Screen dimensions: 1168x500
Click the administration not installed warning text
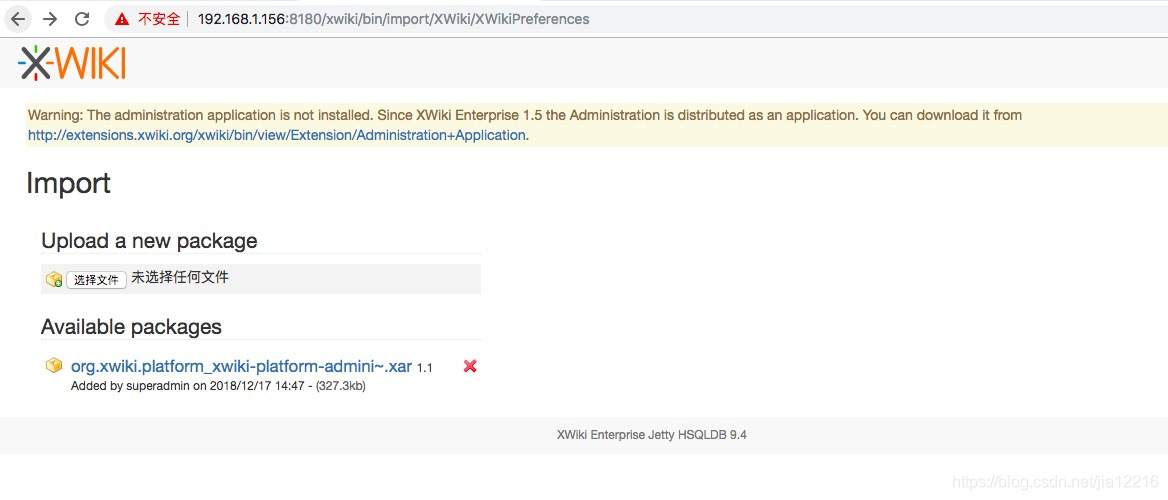(x=524, y=115)
